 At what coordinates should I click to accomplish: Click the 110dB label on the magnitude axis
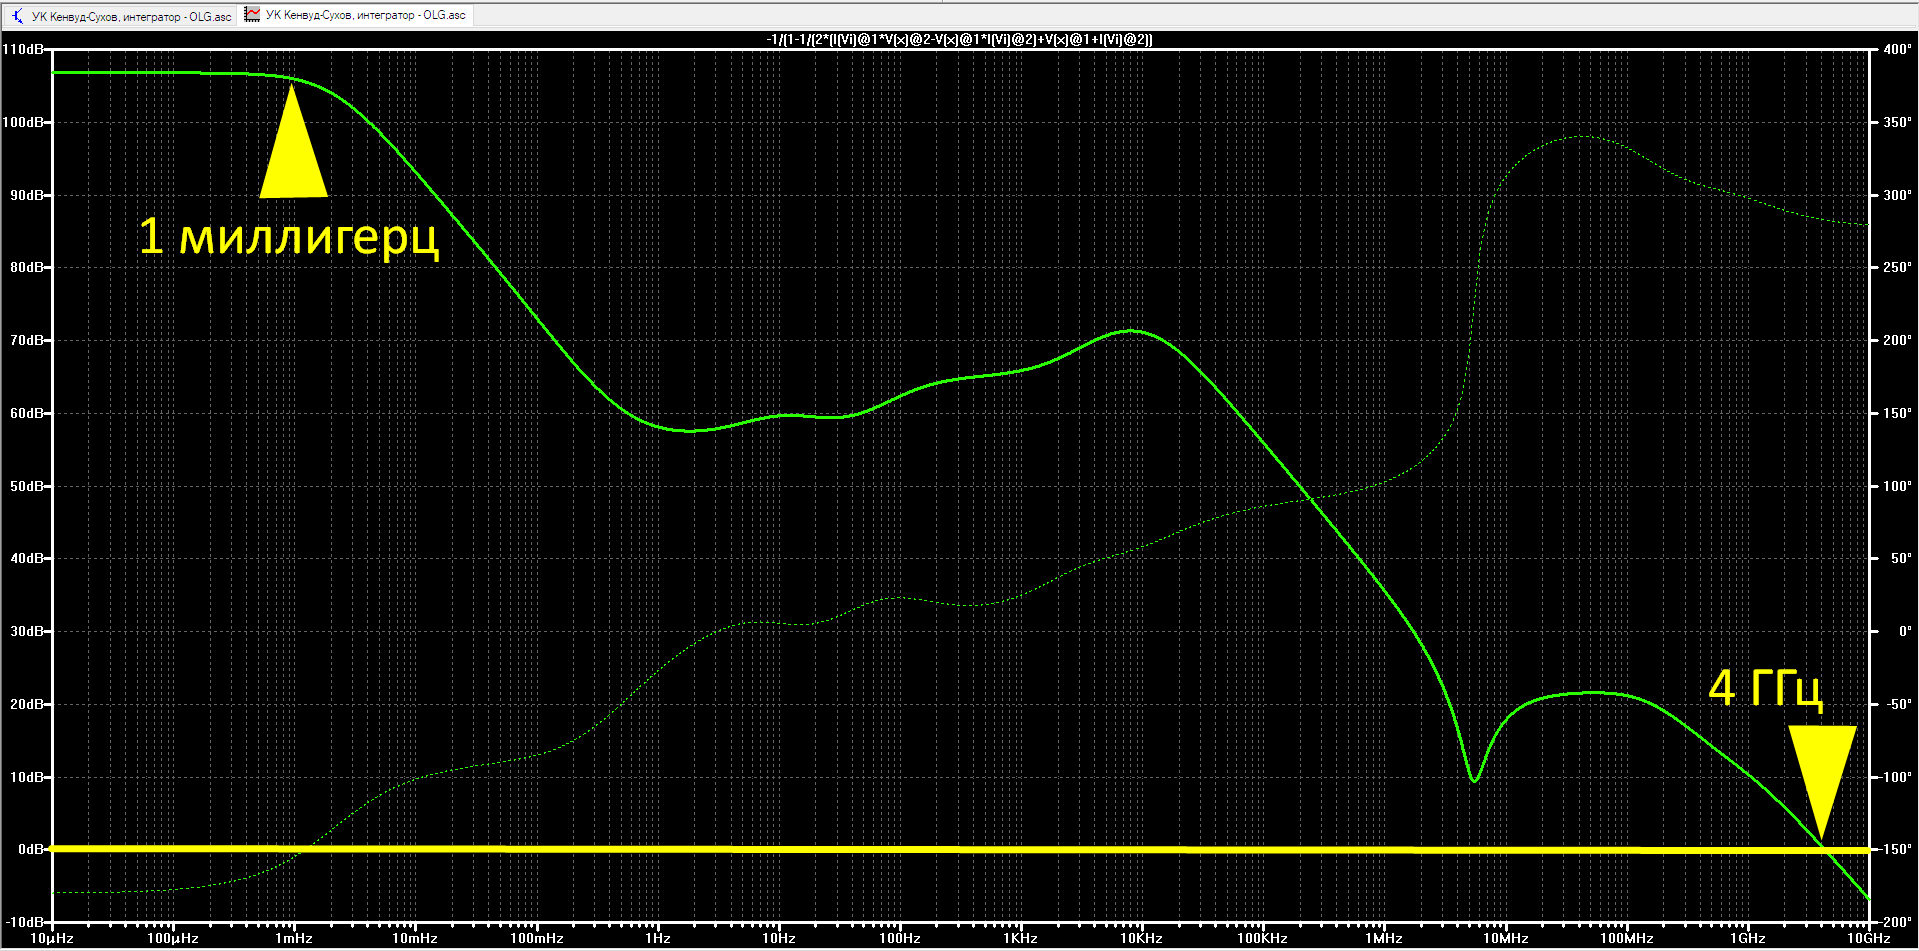23,49
